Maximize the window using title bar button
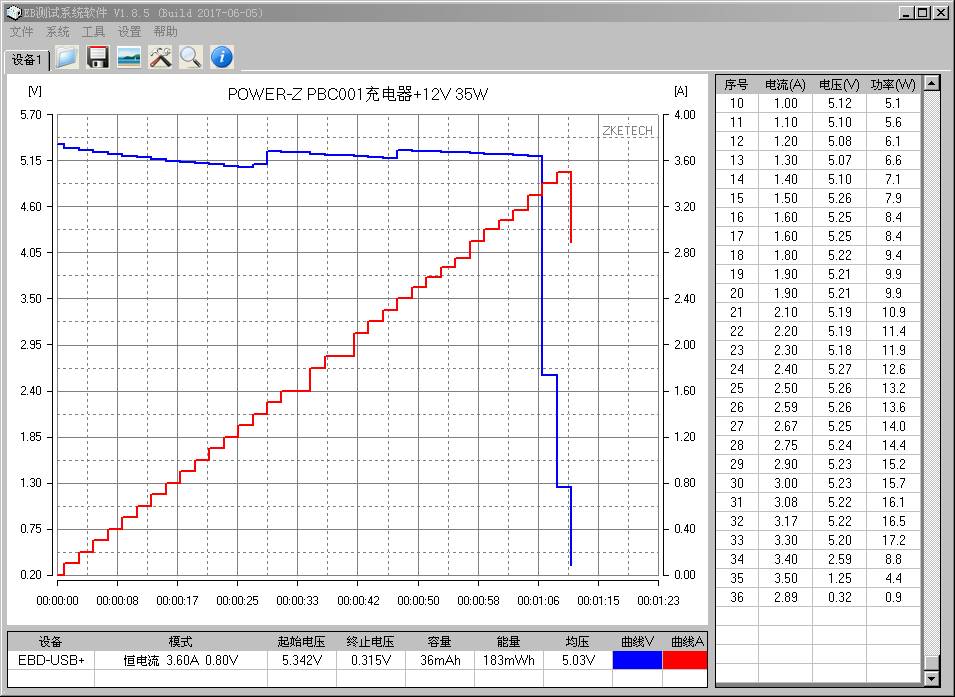955x697 pixels. (923, 12)
